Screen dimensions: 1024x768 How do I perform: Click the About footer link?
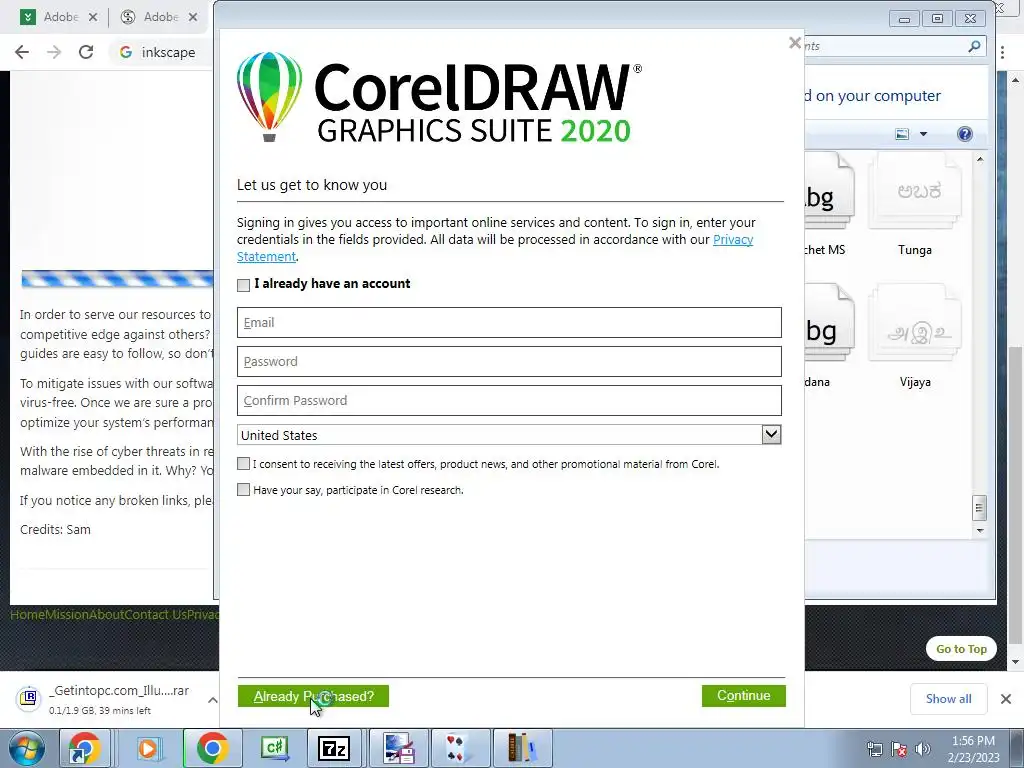tap(106, 615)
